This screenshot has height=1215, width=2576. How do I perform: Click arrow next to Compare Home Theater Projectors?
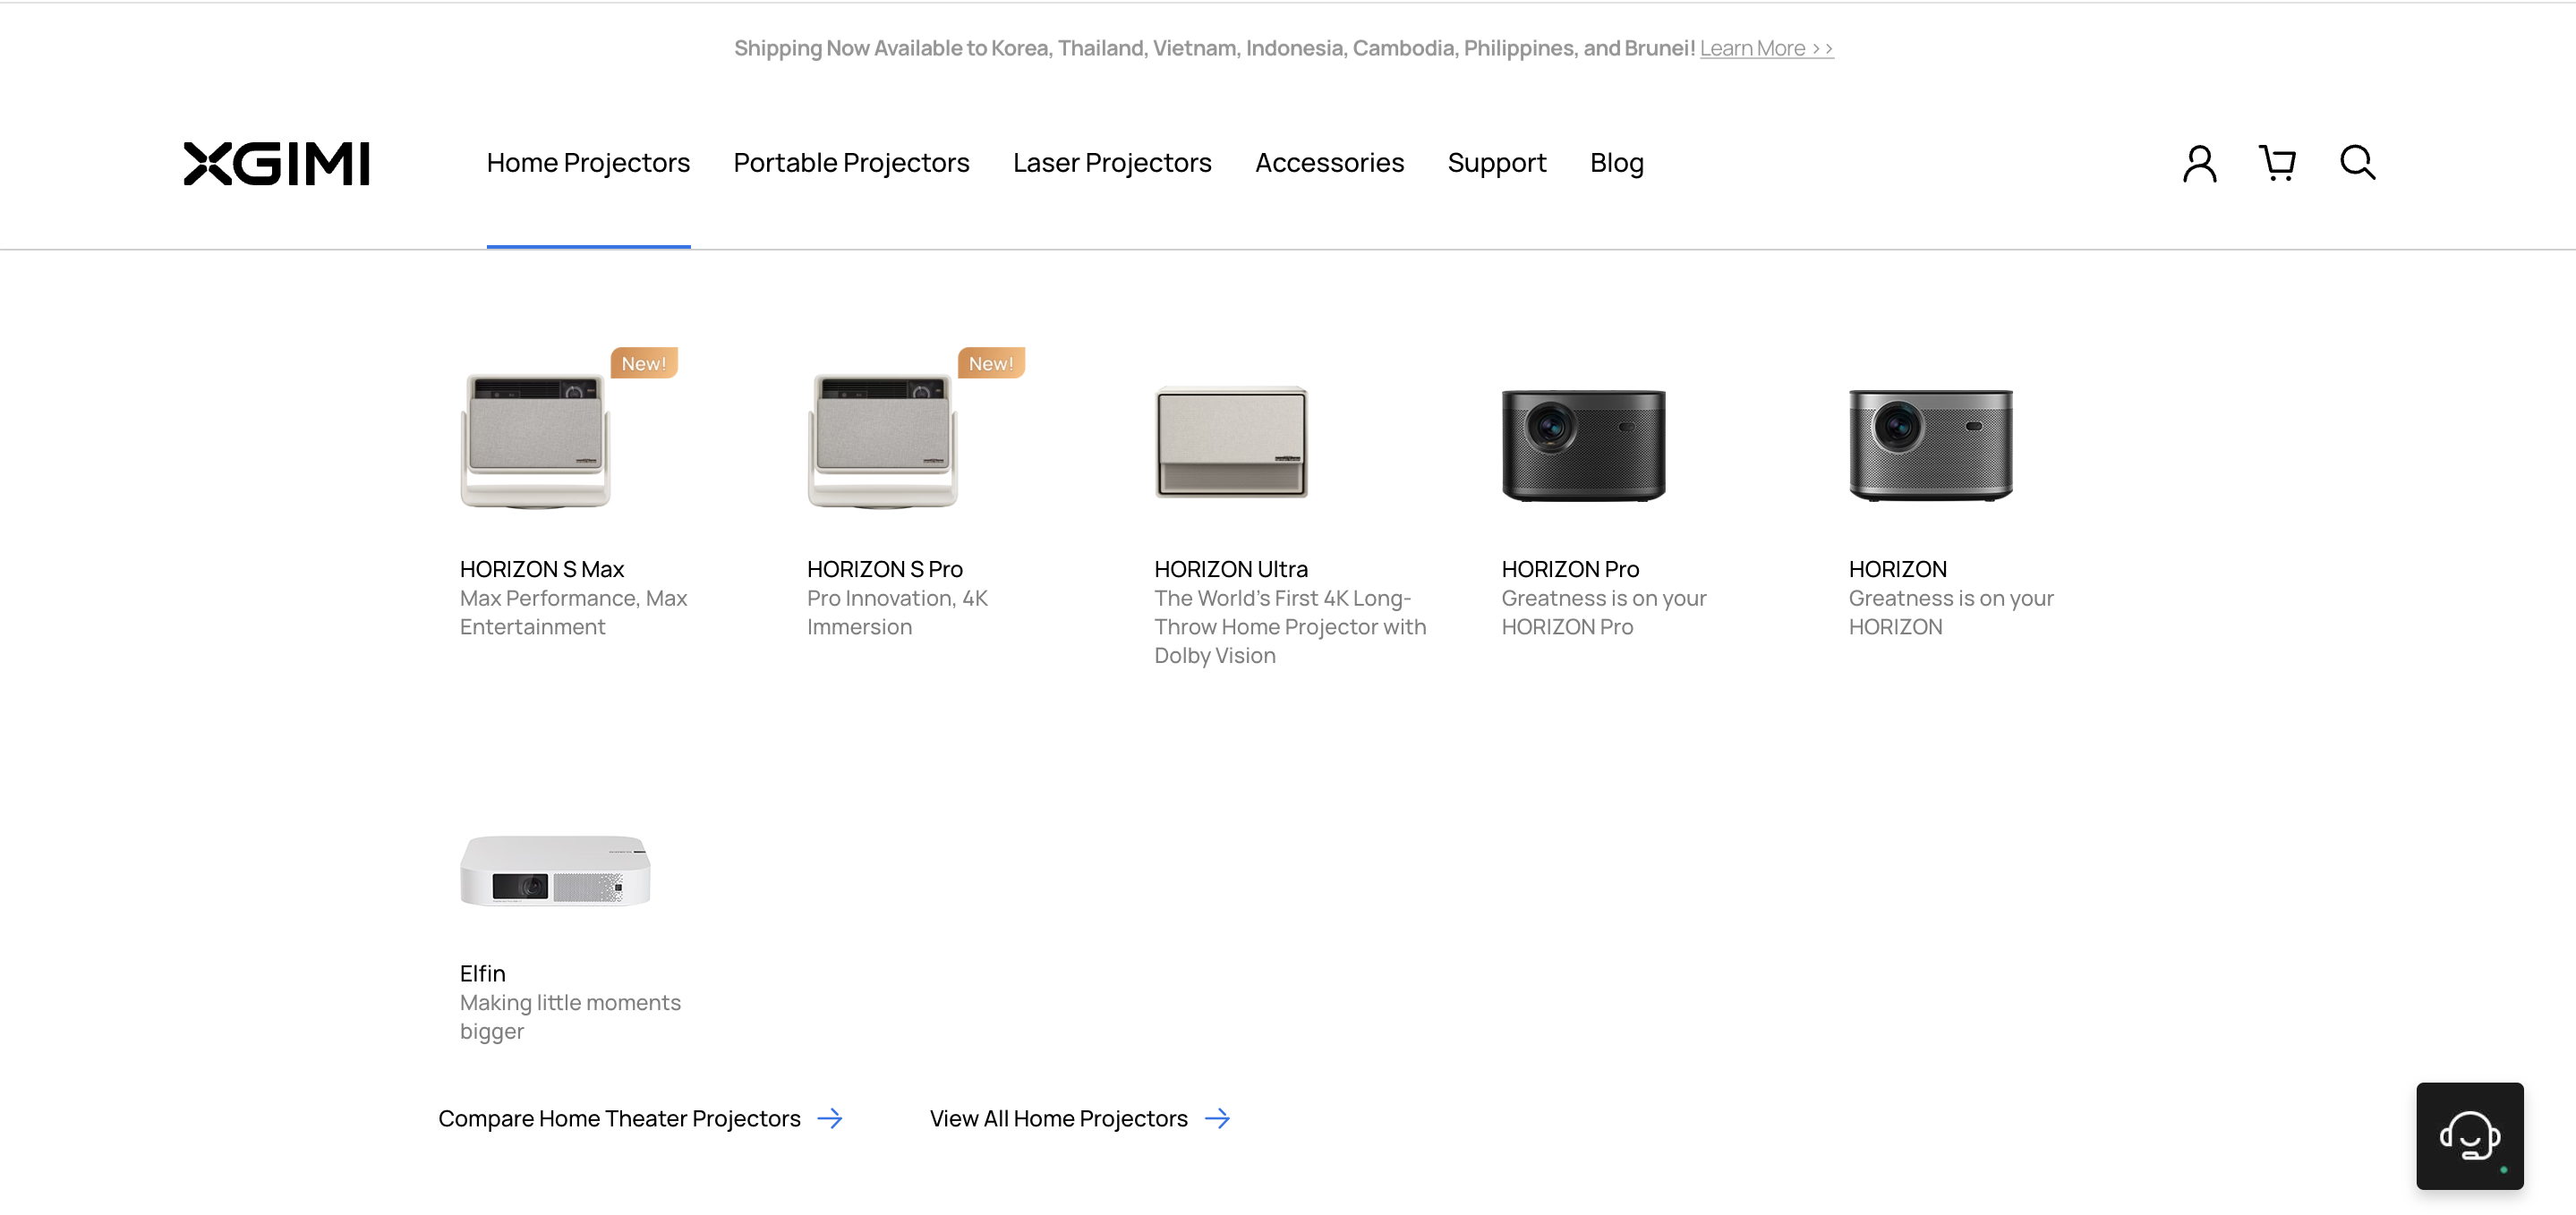(x=830, y=1118)
